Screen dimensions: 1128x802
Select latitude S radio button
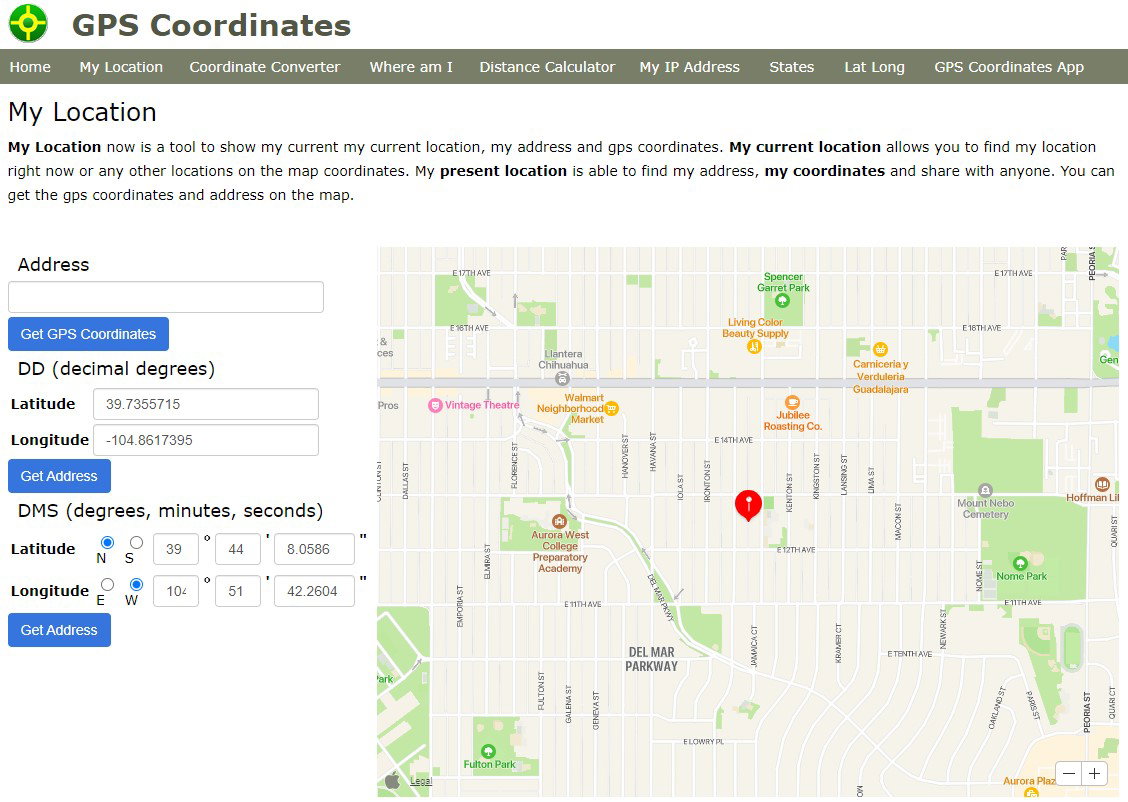pyautogui.click(x=136, y=542)
